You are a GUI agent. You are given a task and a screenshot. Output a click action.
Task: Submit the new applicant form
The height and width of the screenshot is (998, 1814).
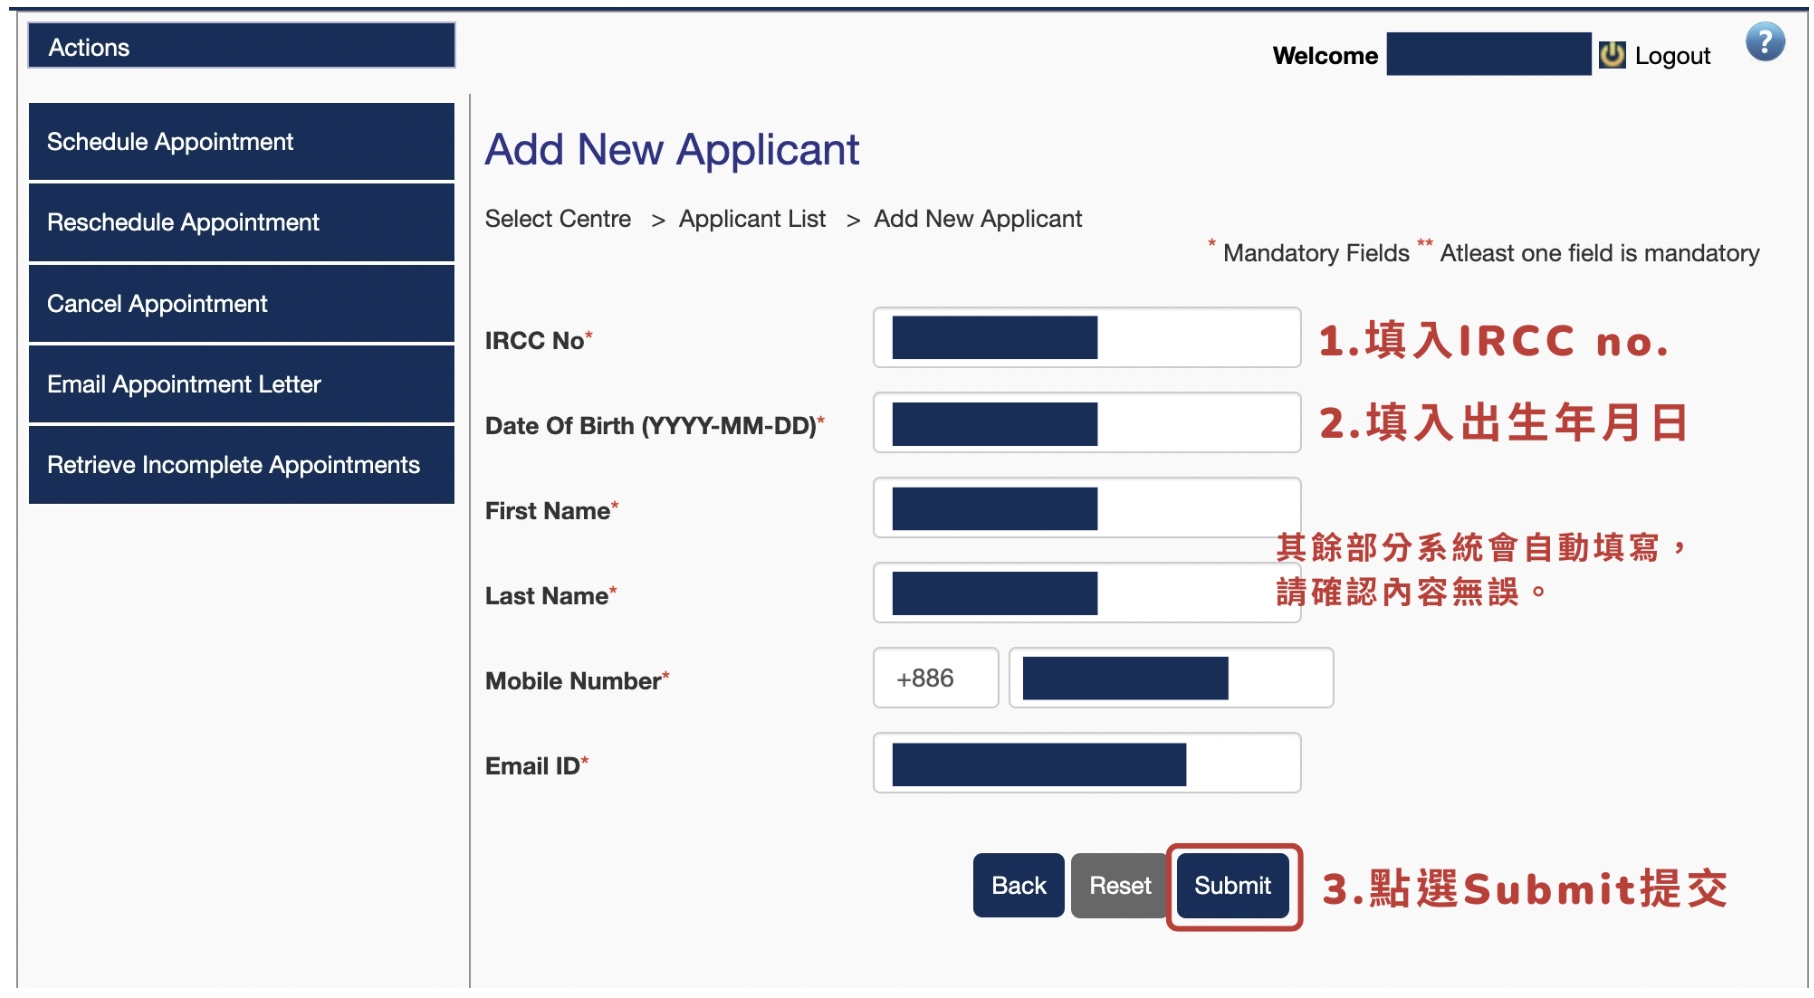tap(1232, 886)
